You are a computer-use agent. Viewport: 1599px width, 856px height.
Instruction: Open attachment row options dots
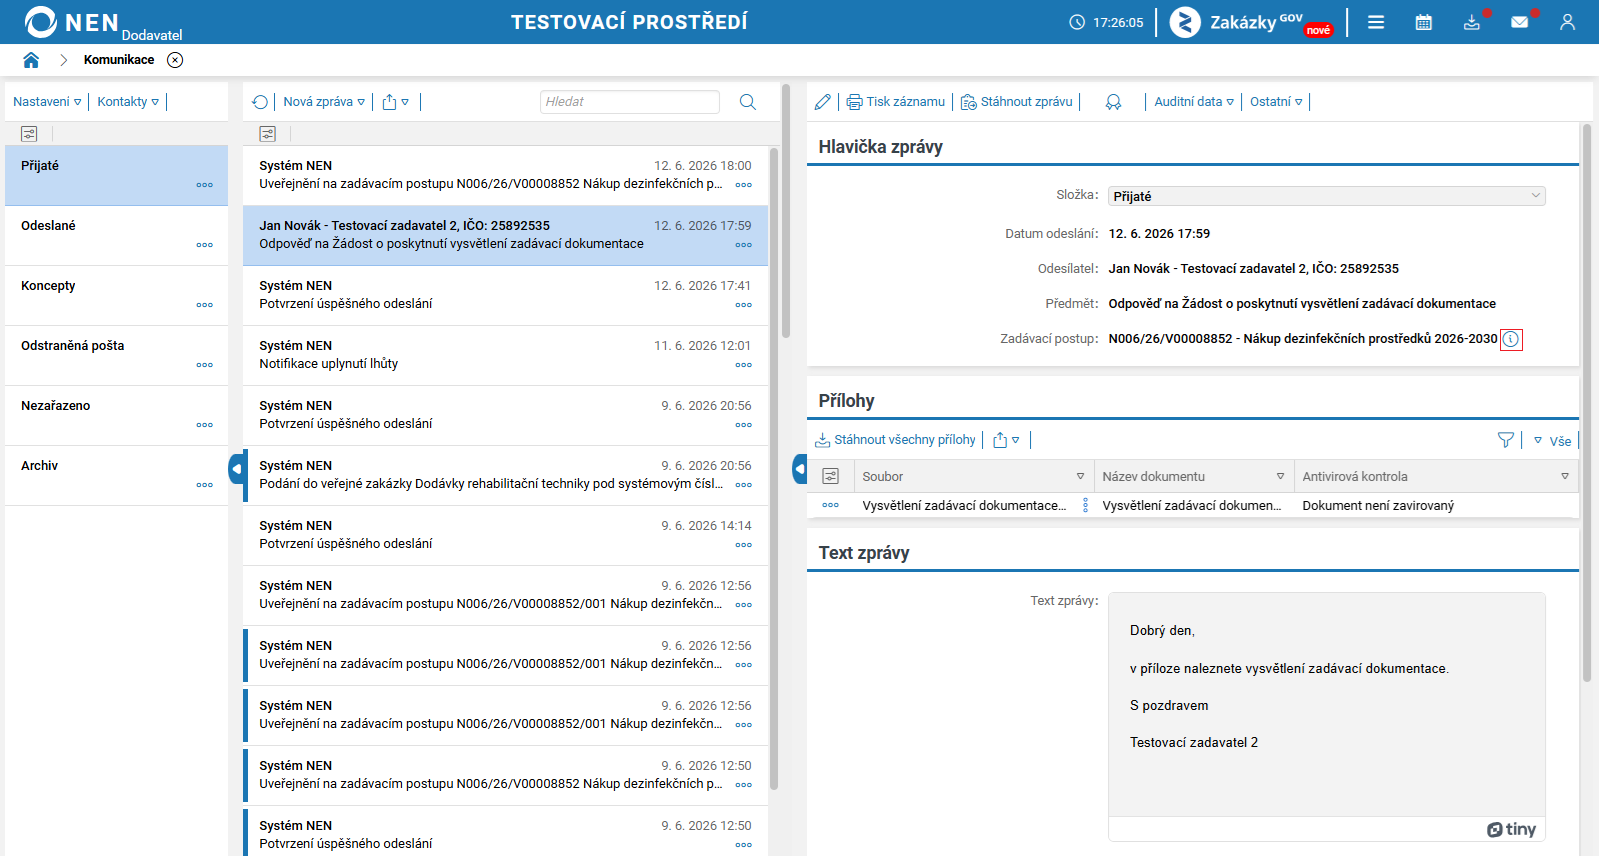coord(830,505)
